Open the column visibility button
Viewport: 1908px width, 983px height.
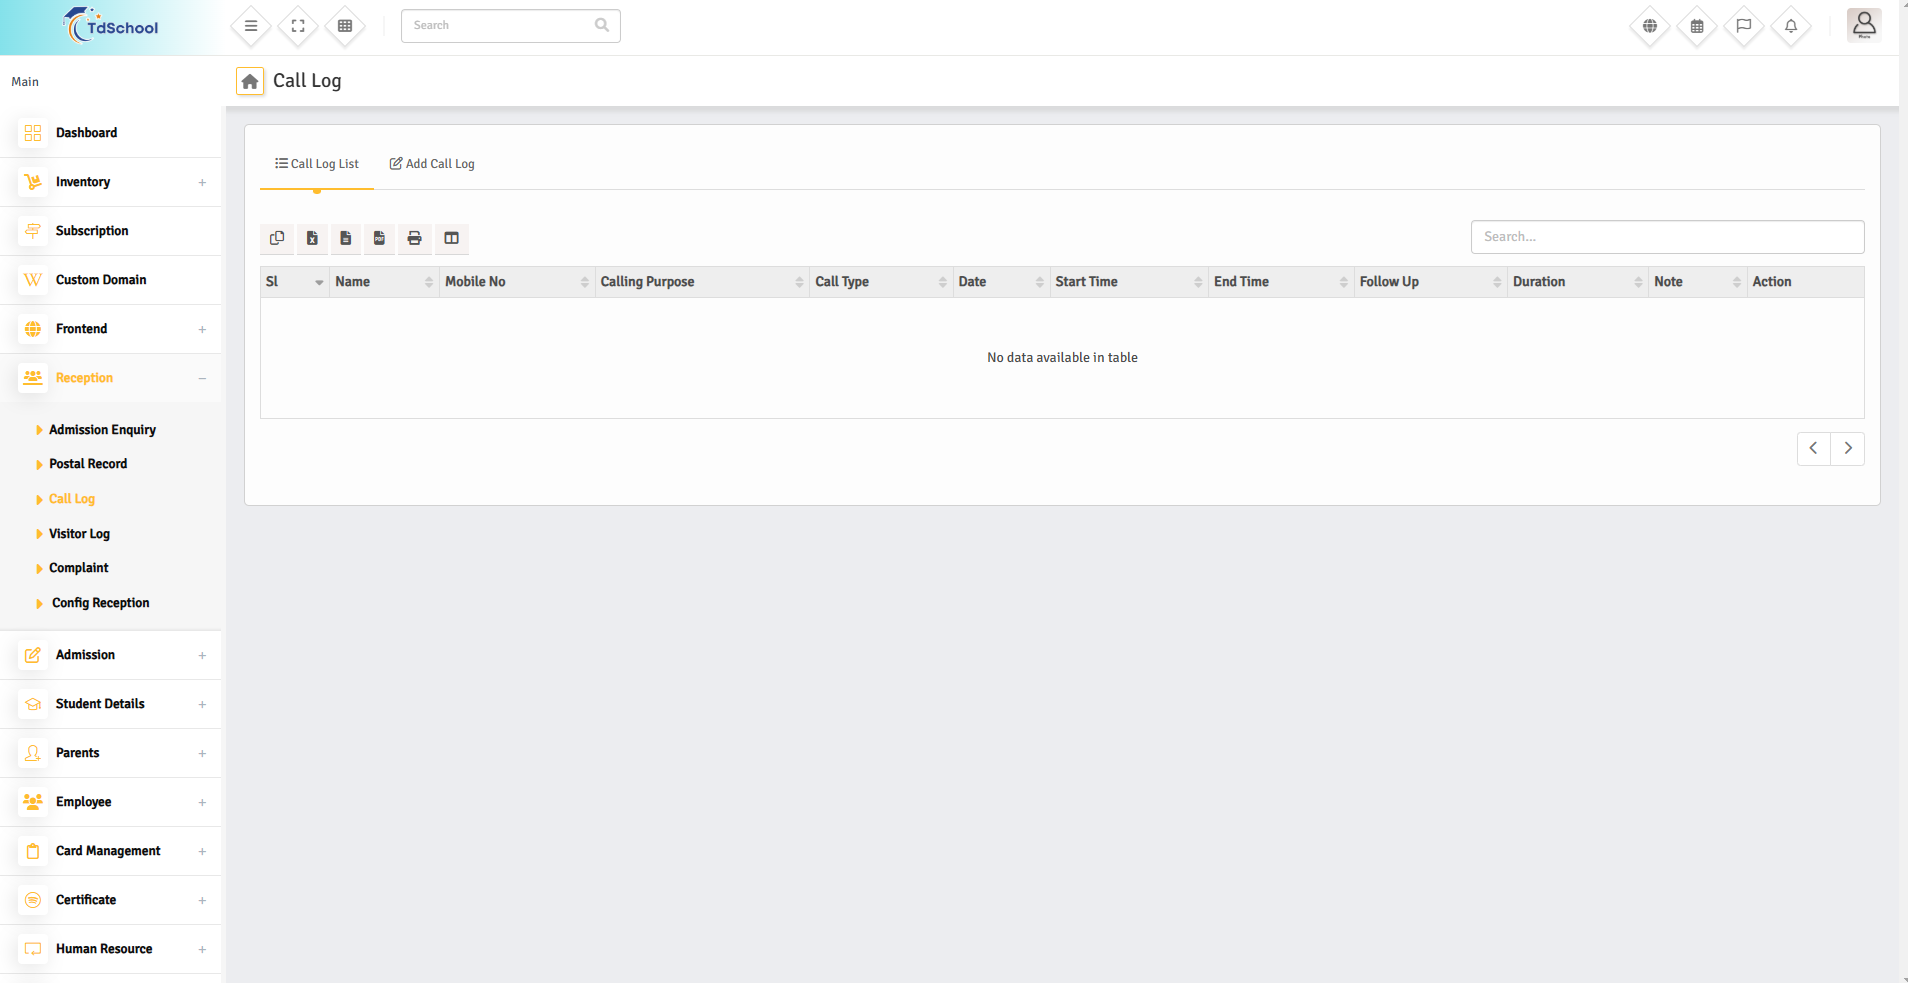click(x=451, y=238)
